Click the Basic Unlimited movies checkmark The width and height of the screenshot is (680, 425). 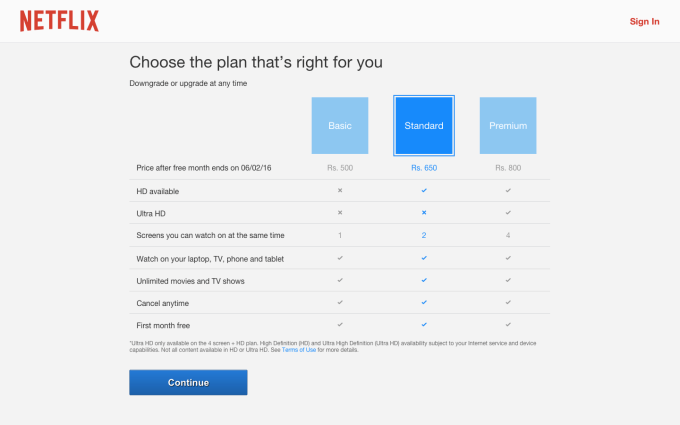click(340, 280)
